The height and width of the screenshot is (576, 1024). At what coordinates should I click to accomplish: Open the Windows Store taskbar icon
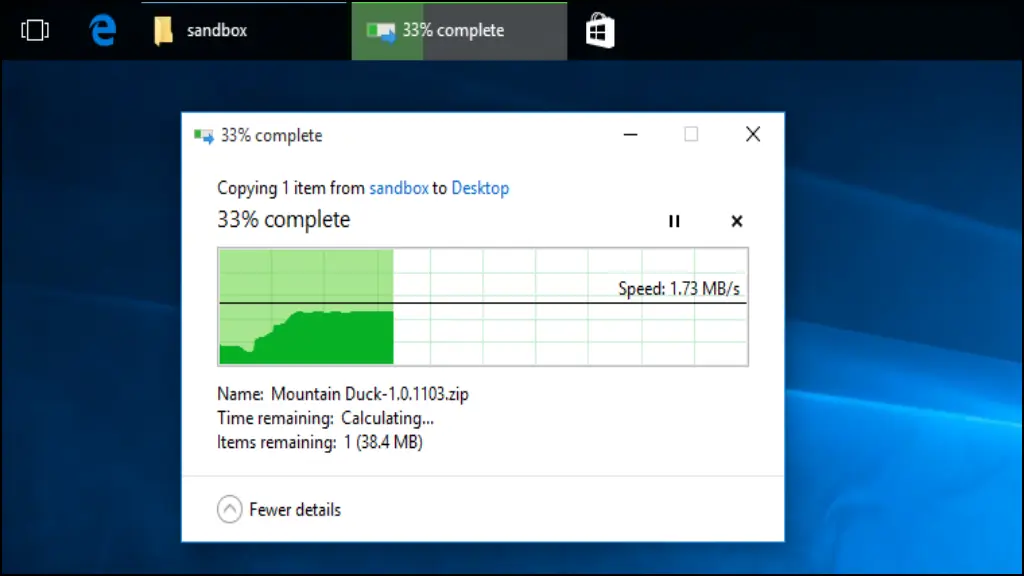coord(600,31)
